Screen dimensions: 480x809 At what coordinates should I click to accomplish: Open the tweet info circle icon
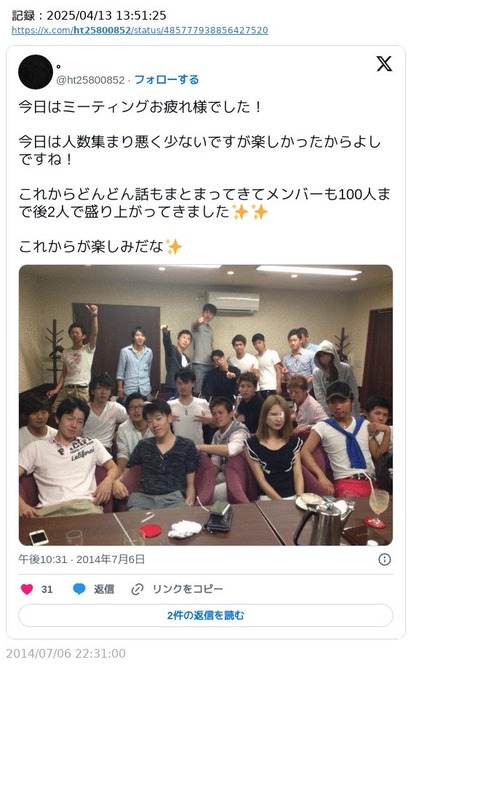coord(385,559)
